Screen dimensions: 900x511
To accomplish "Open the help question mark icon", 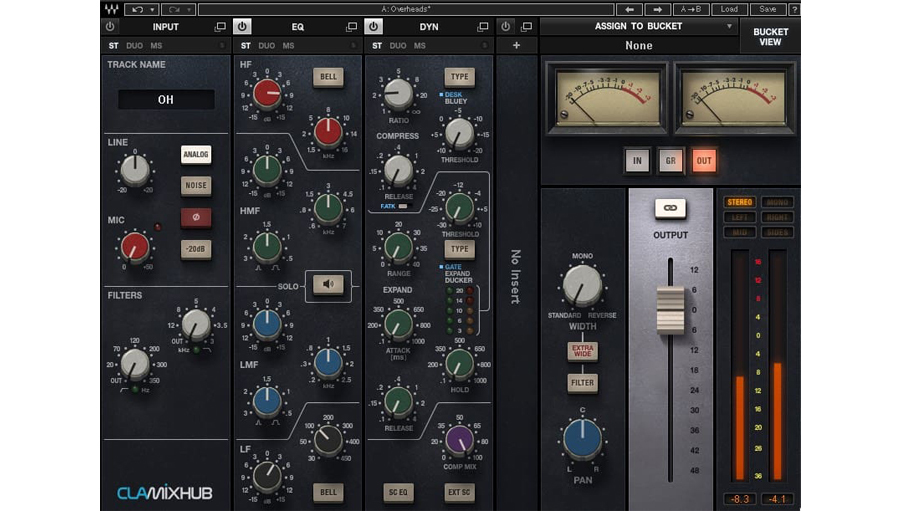I will 794,9.
